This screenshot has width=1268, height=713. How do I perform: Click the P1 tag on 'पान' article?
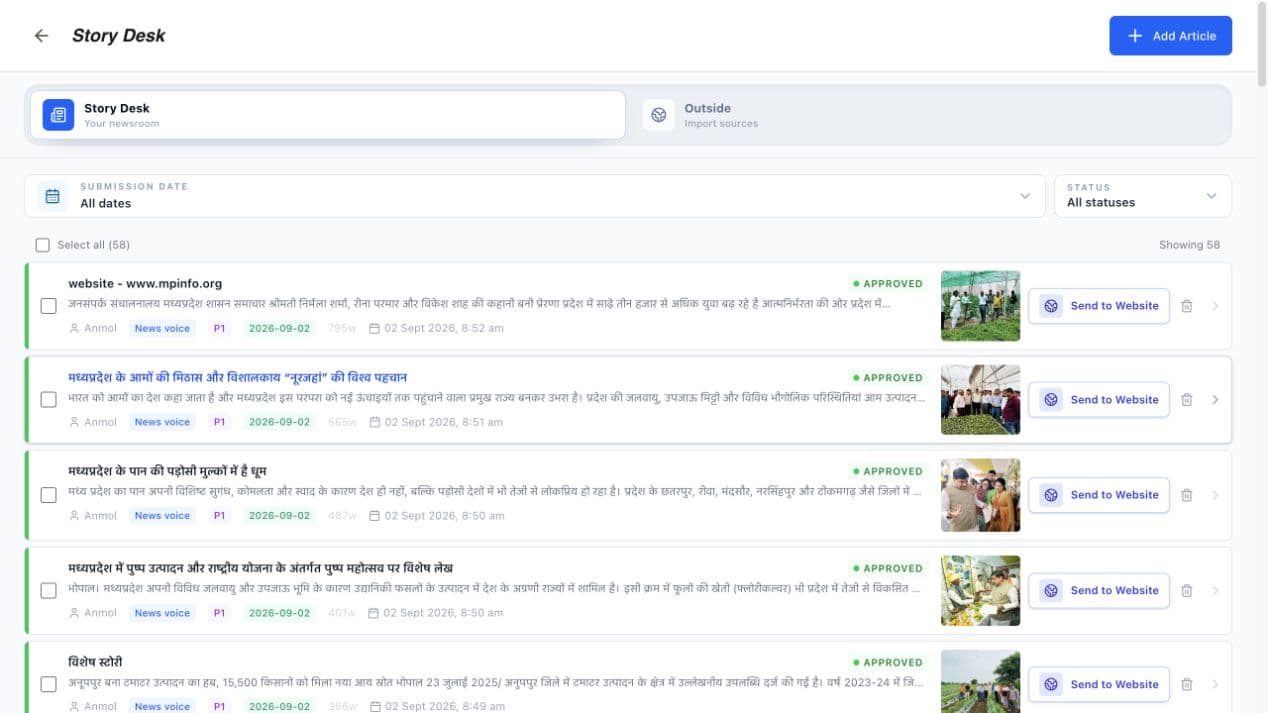pos(219,516)
